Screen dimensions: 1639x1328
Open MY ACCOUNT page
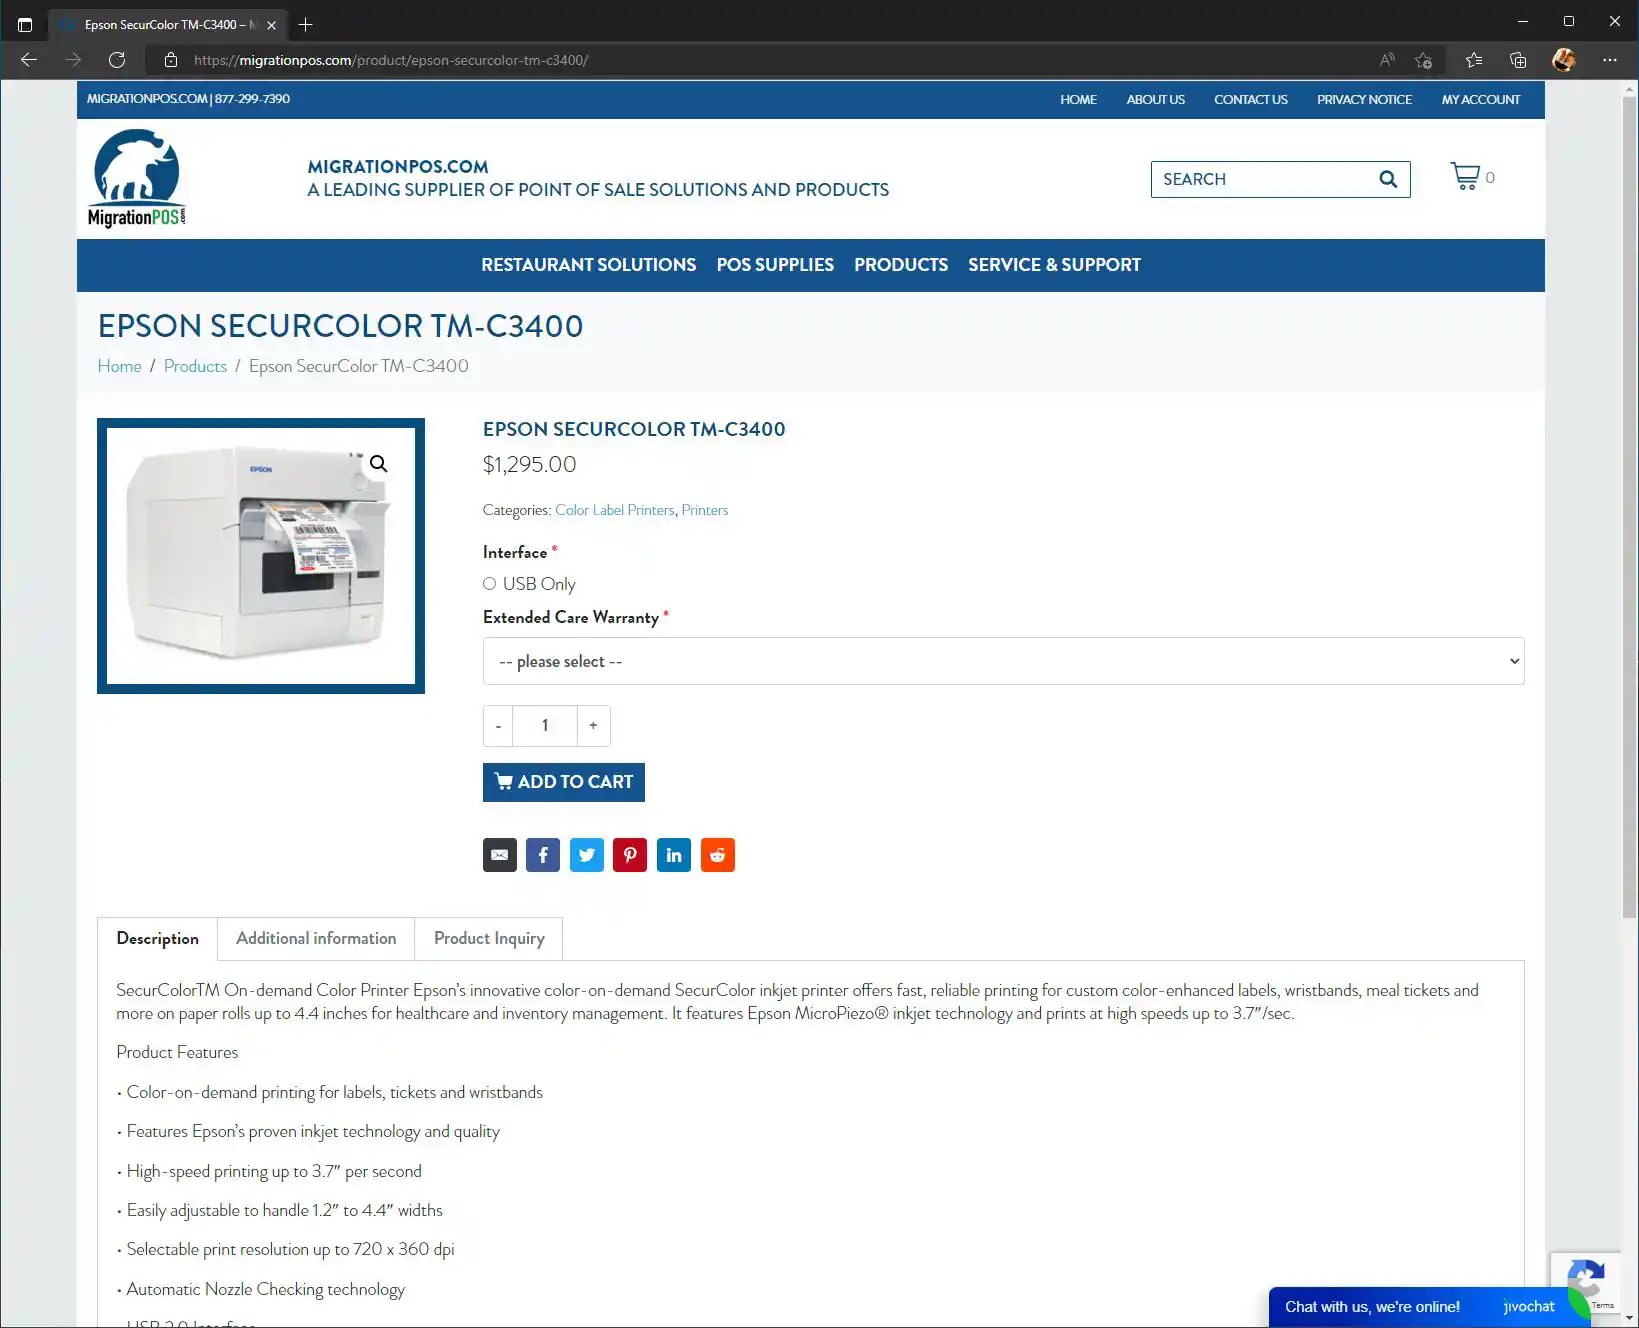[1480, 99]
